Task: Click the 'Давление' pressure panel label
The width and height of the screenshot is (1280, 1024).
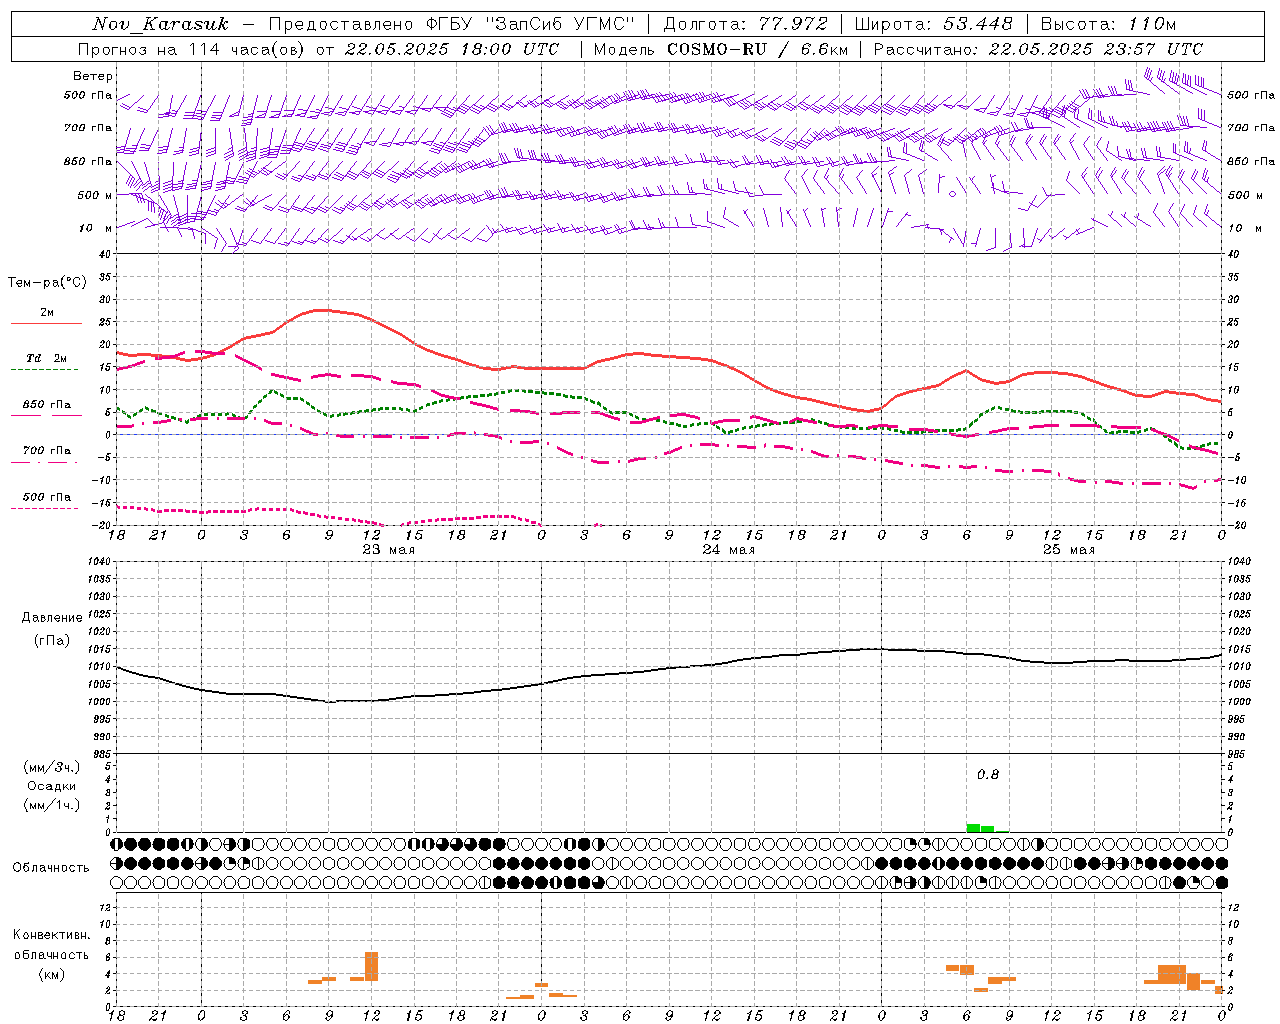Action: [x=52, y=618]
